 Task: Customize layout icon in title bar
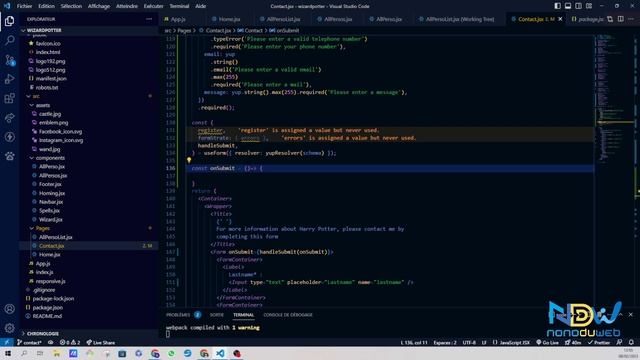[x=589, y=6]
